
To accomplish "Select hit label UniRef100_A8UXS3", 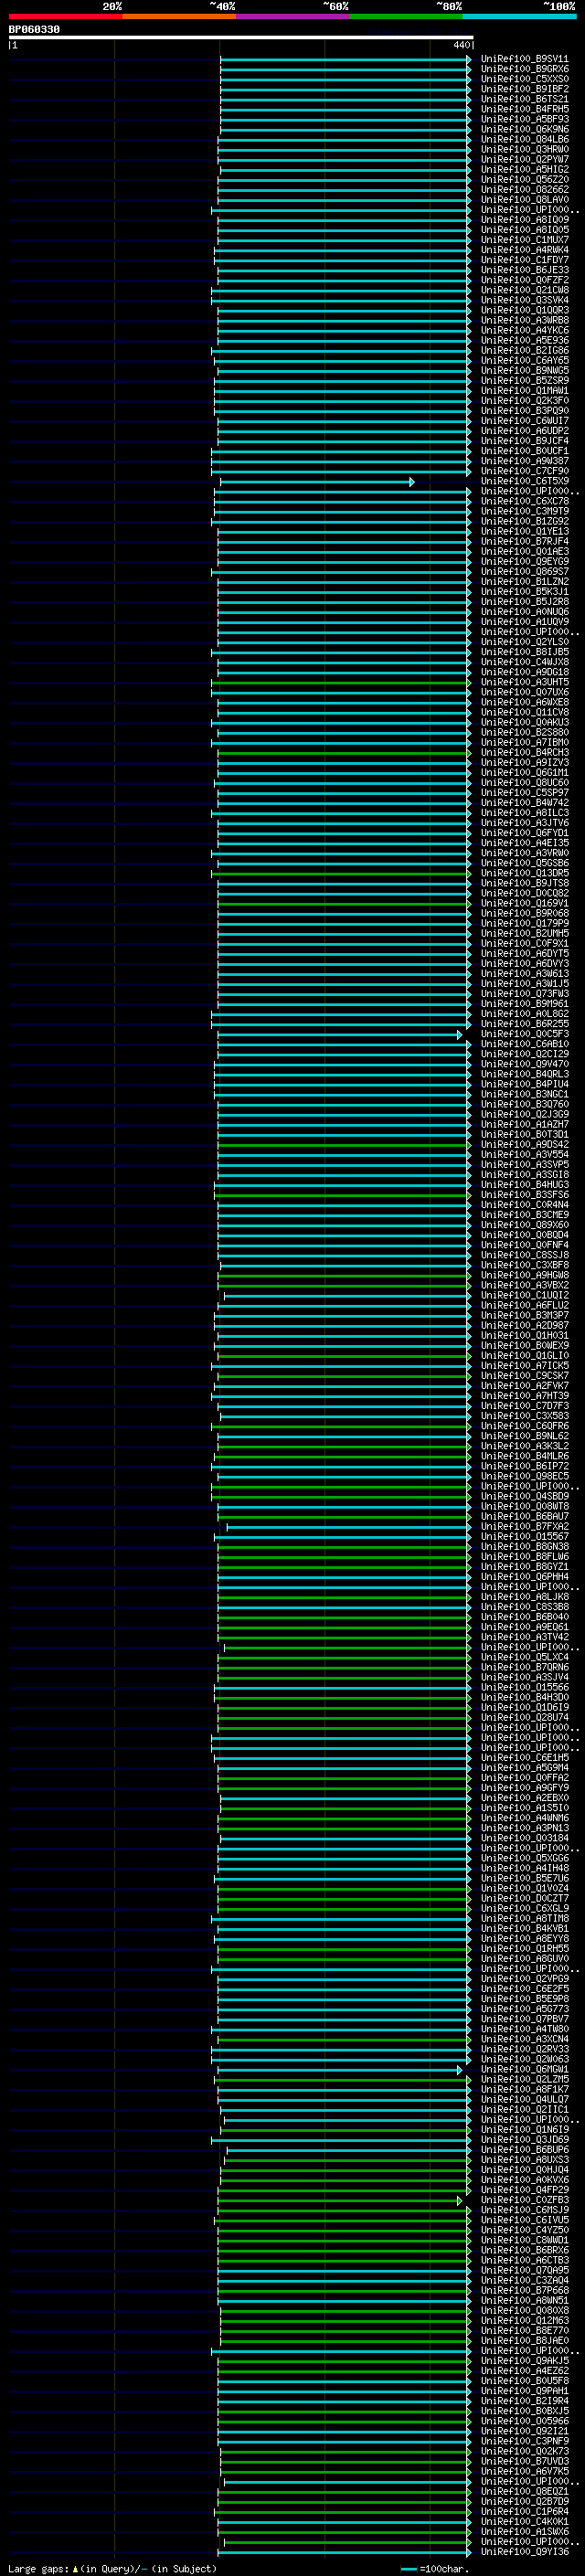I will tap(525, 2160).
